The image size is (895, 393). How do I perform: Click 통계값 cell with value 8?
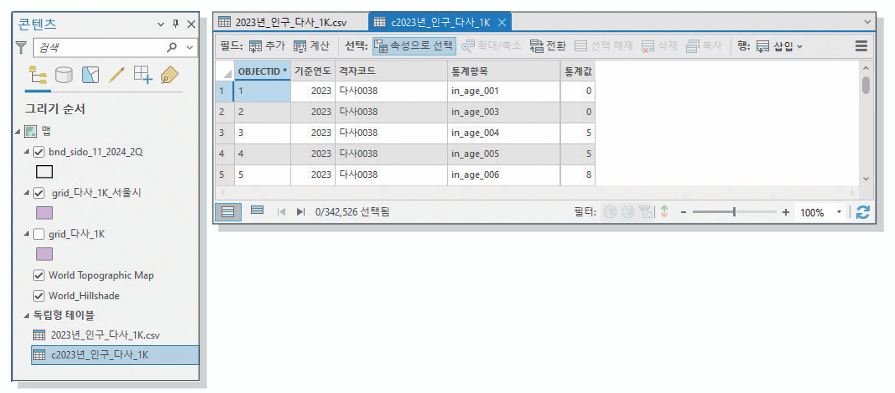tap(578, 175)
